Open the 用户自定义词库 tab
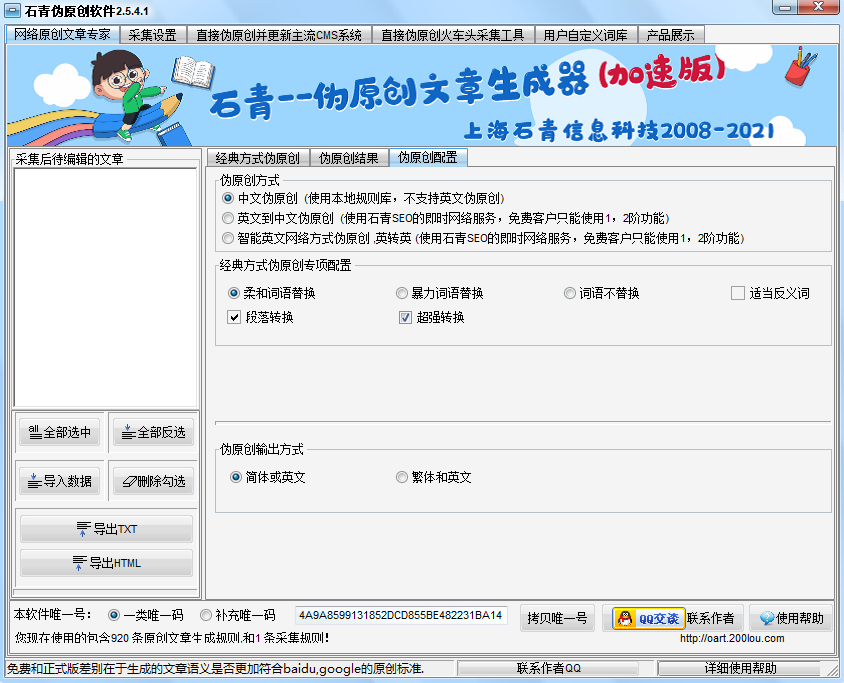Screen dimensions: 844x683 [584, 35]
